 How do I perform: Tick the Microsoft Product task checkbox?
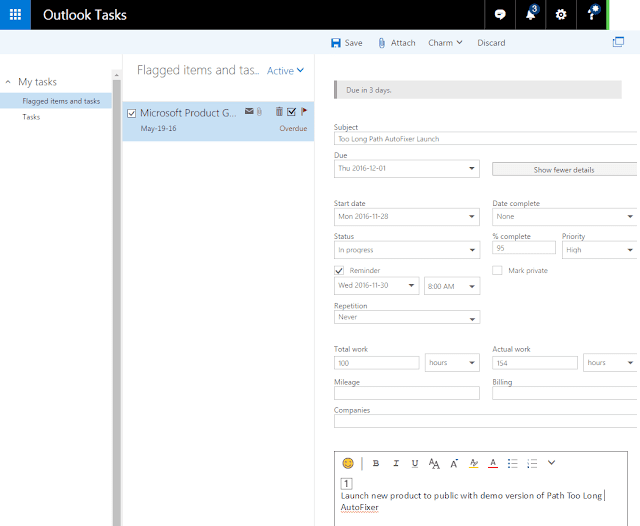click(x=132, y=113)
